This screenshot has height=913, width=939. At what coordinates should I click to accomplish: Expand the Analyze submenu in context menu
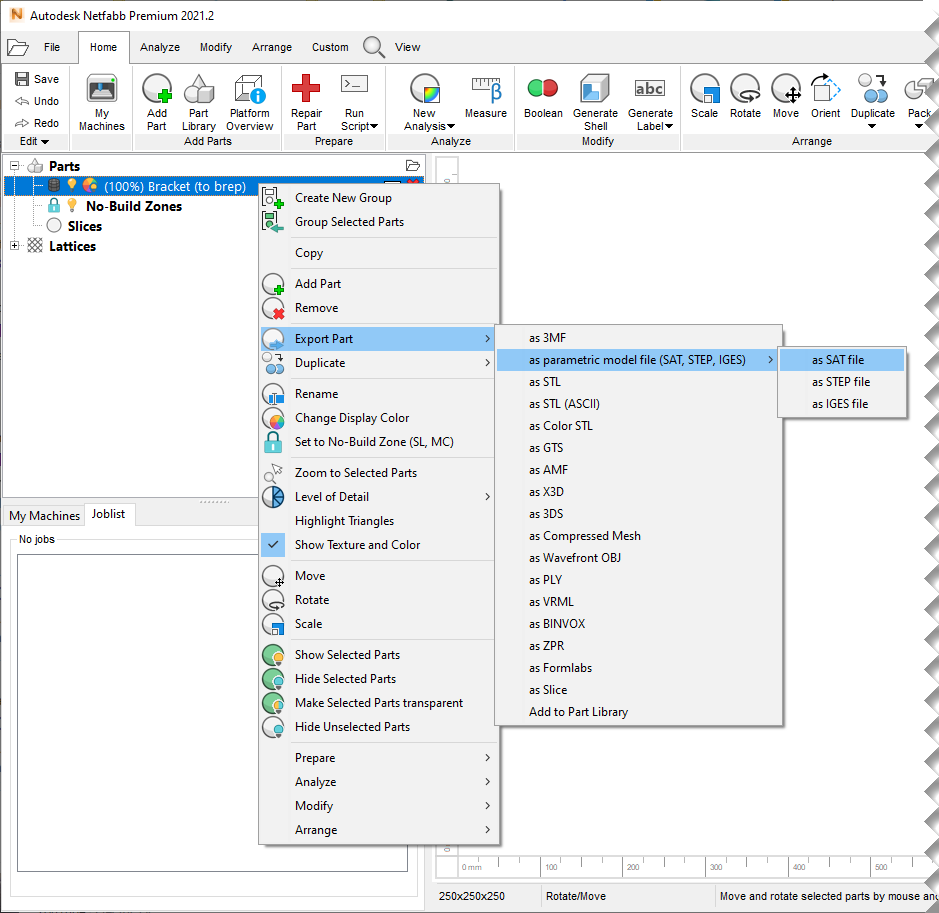[x=378, y=782]
